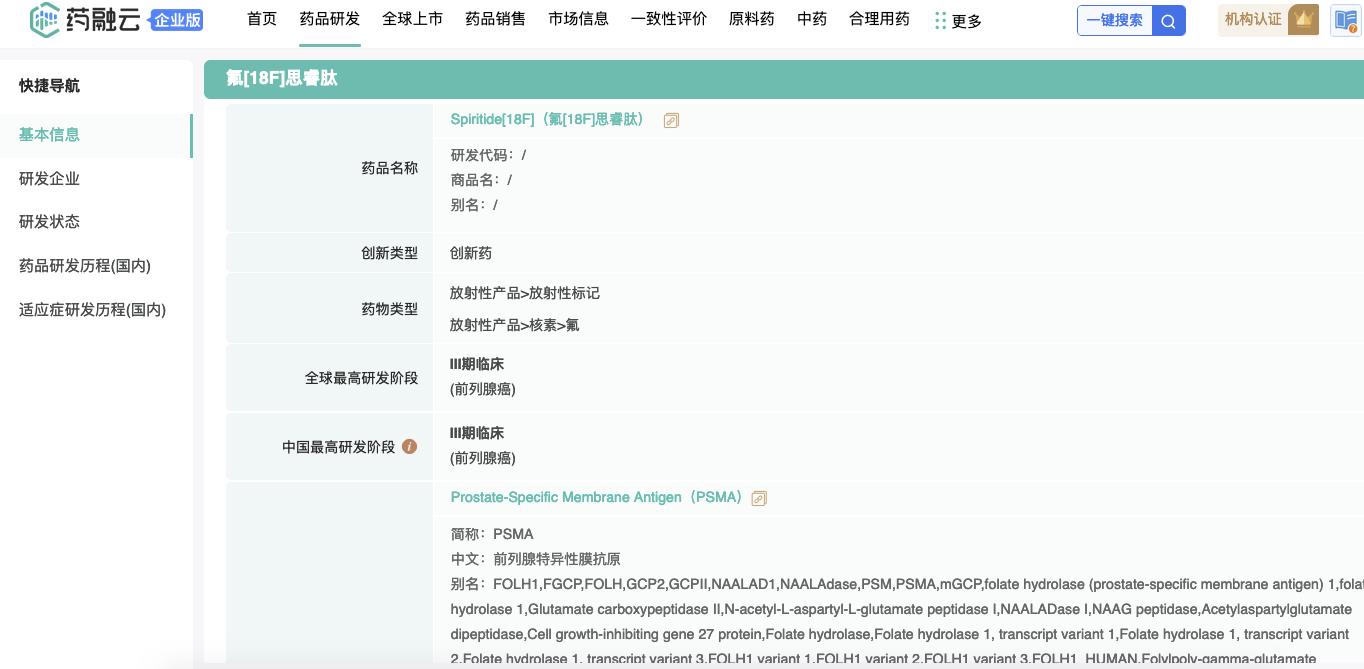Viewport: 1364px width, 669px height.
Task: Click the 快捷导航 heading
Action: [x=50, y=86]
